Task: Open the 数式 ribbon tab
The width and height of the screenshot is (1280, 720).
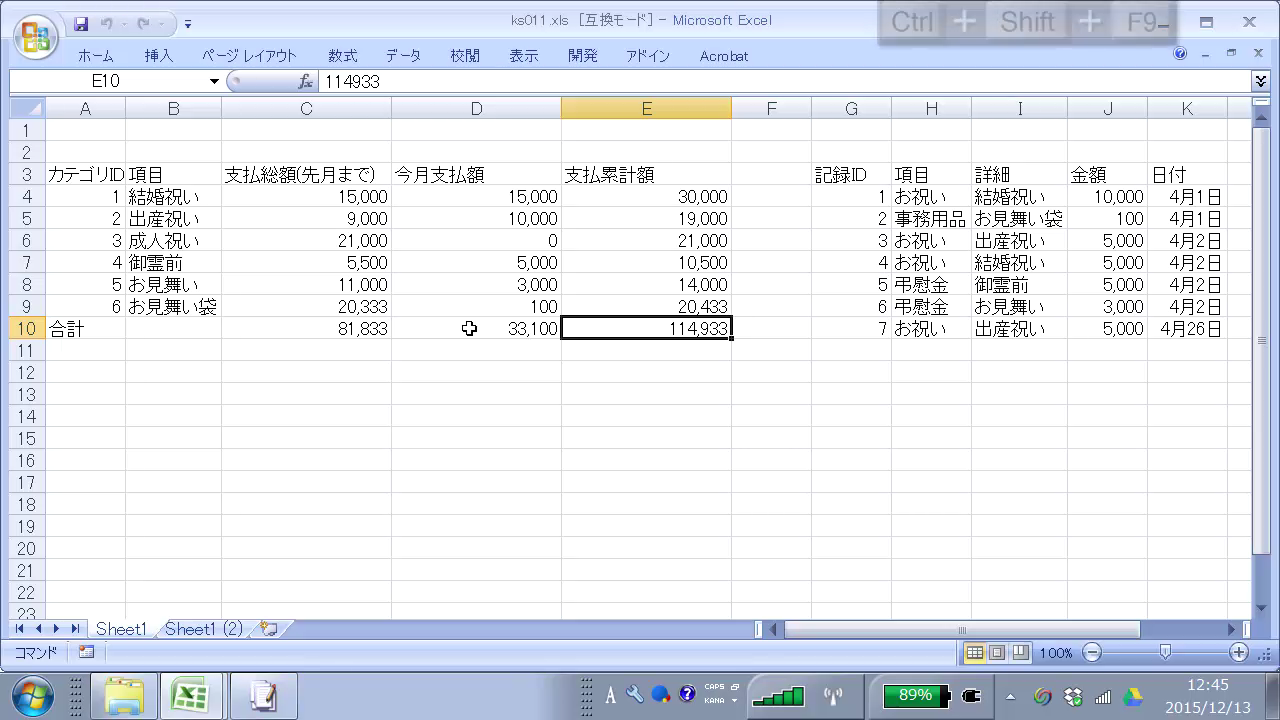Action: coord(342,56)
